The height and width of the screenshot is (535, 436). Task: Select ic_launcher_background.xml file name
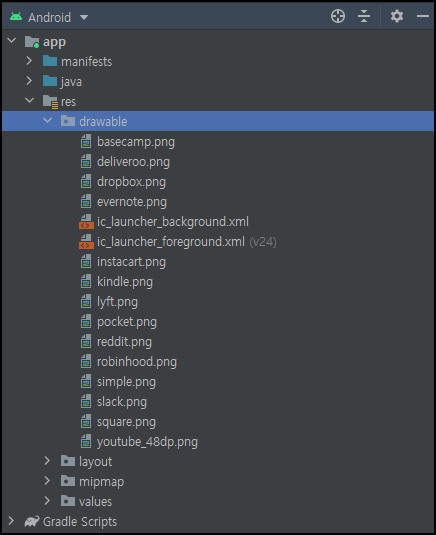click(x=173, y=222)
